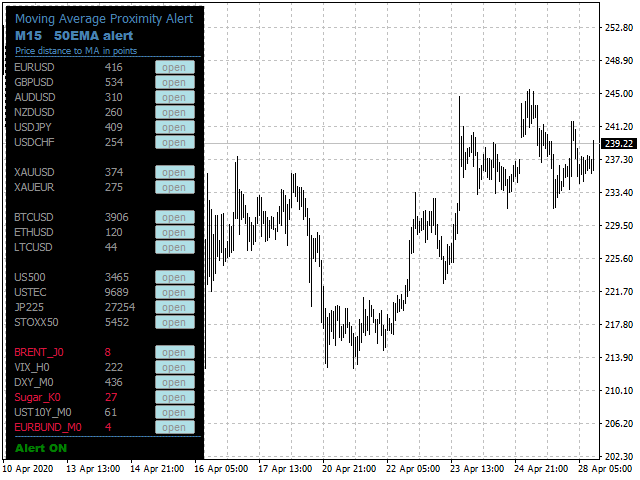Select the EURUSD symbol name

(x=34, y=67)
